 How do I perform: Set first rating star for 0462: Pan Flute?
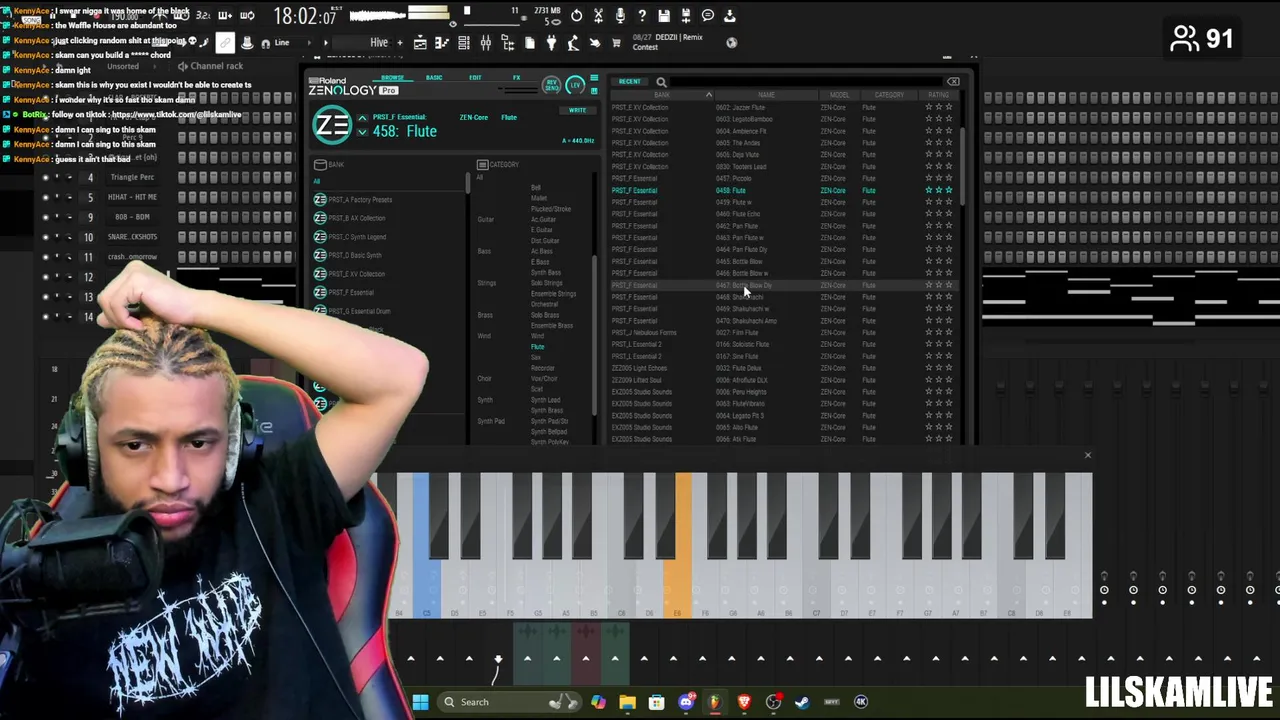click(x=929, y=226)
